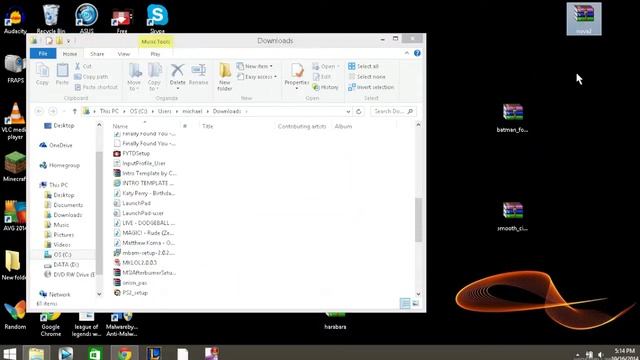This screenshot has height=360, width=640.
Task: Switch to the Share ribbon tab
Action: coord(97,53)
